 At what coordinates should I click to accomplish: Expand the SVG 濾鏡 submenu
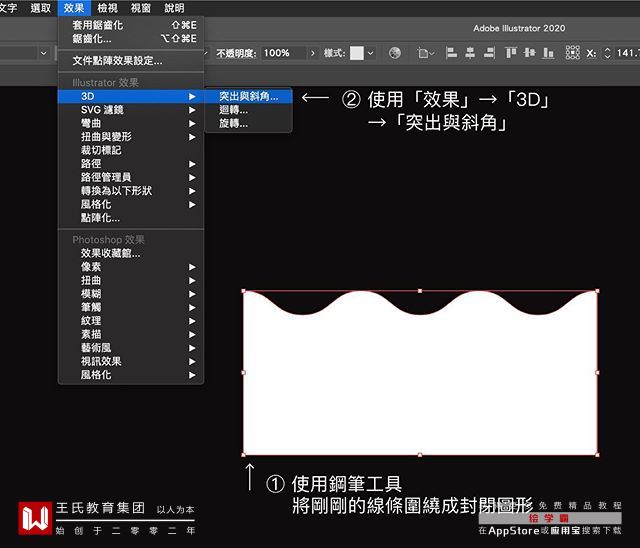(131, 110)
